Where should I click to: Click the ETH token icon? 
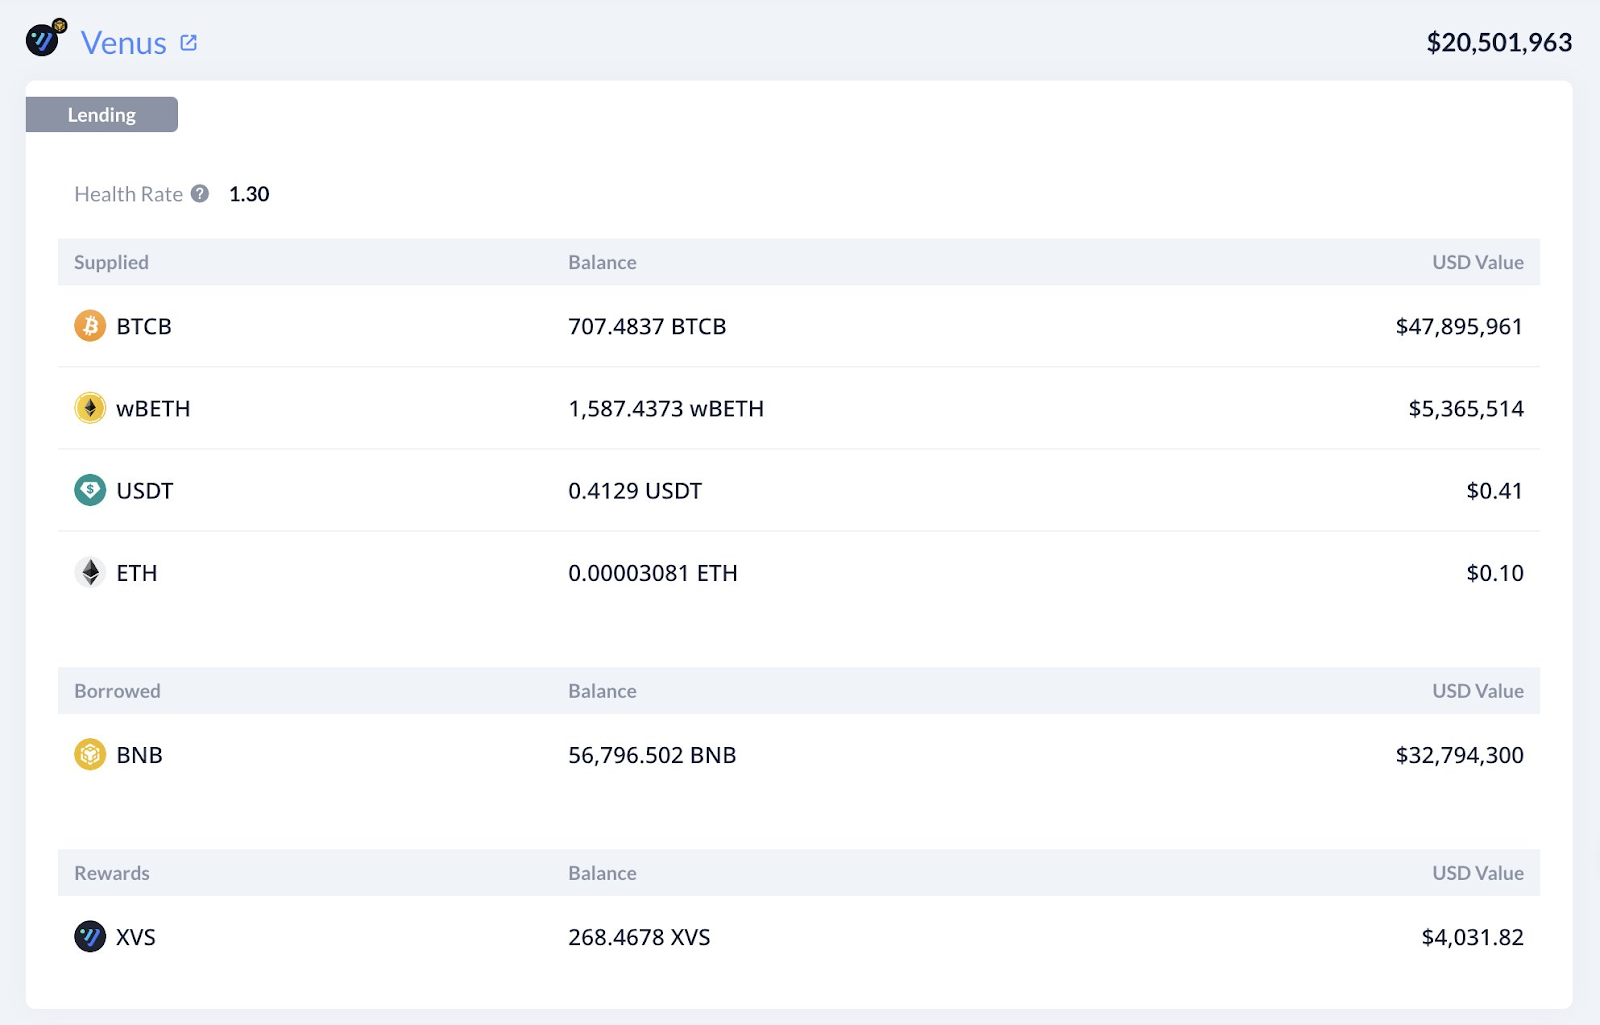click(x=89, y=572)
